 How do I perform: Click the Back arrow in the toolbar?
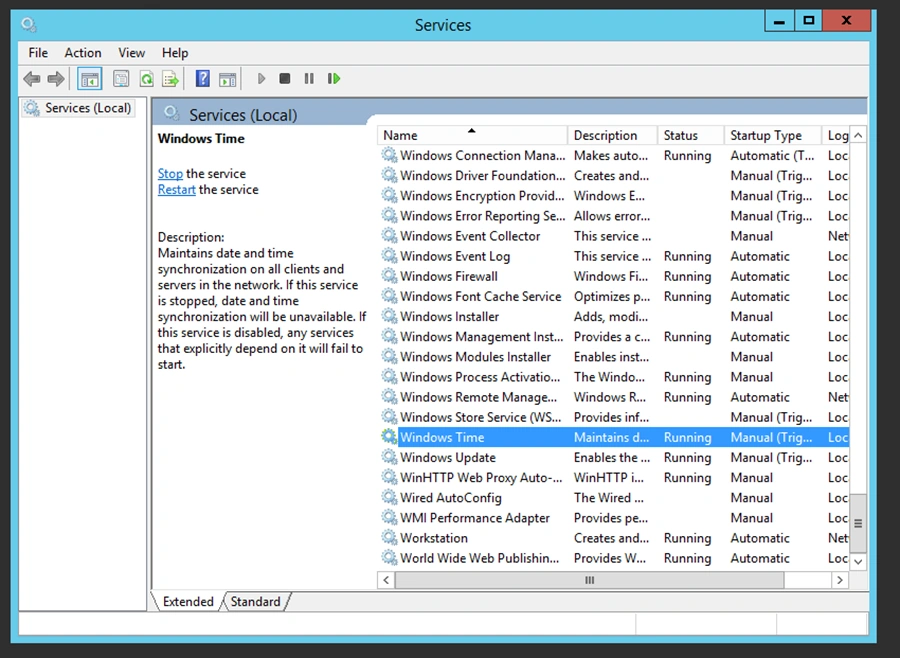point(32,79)
